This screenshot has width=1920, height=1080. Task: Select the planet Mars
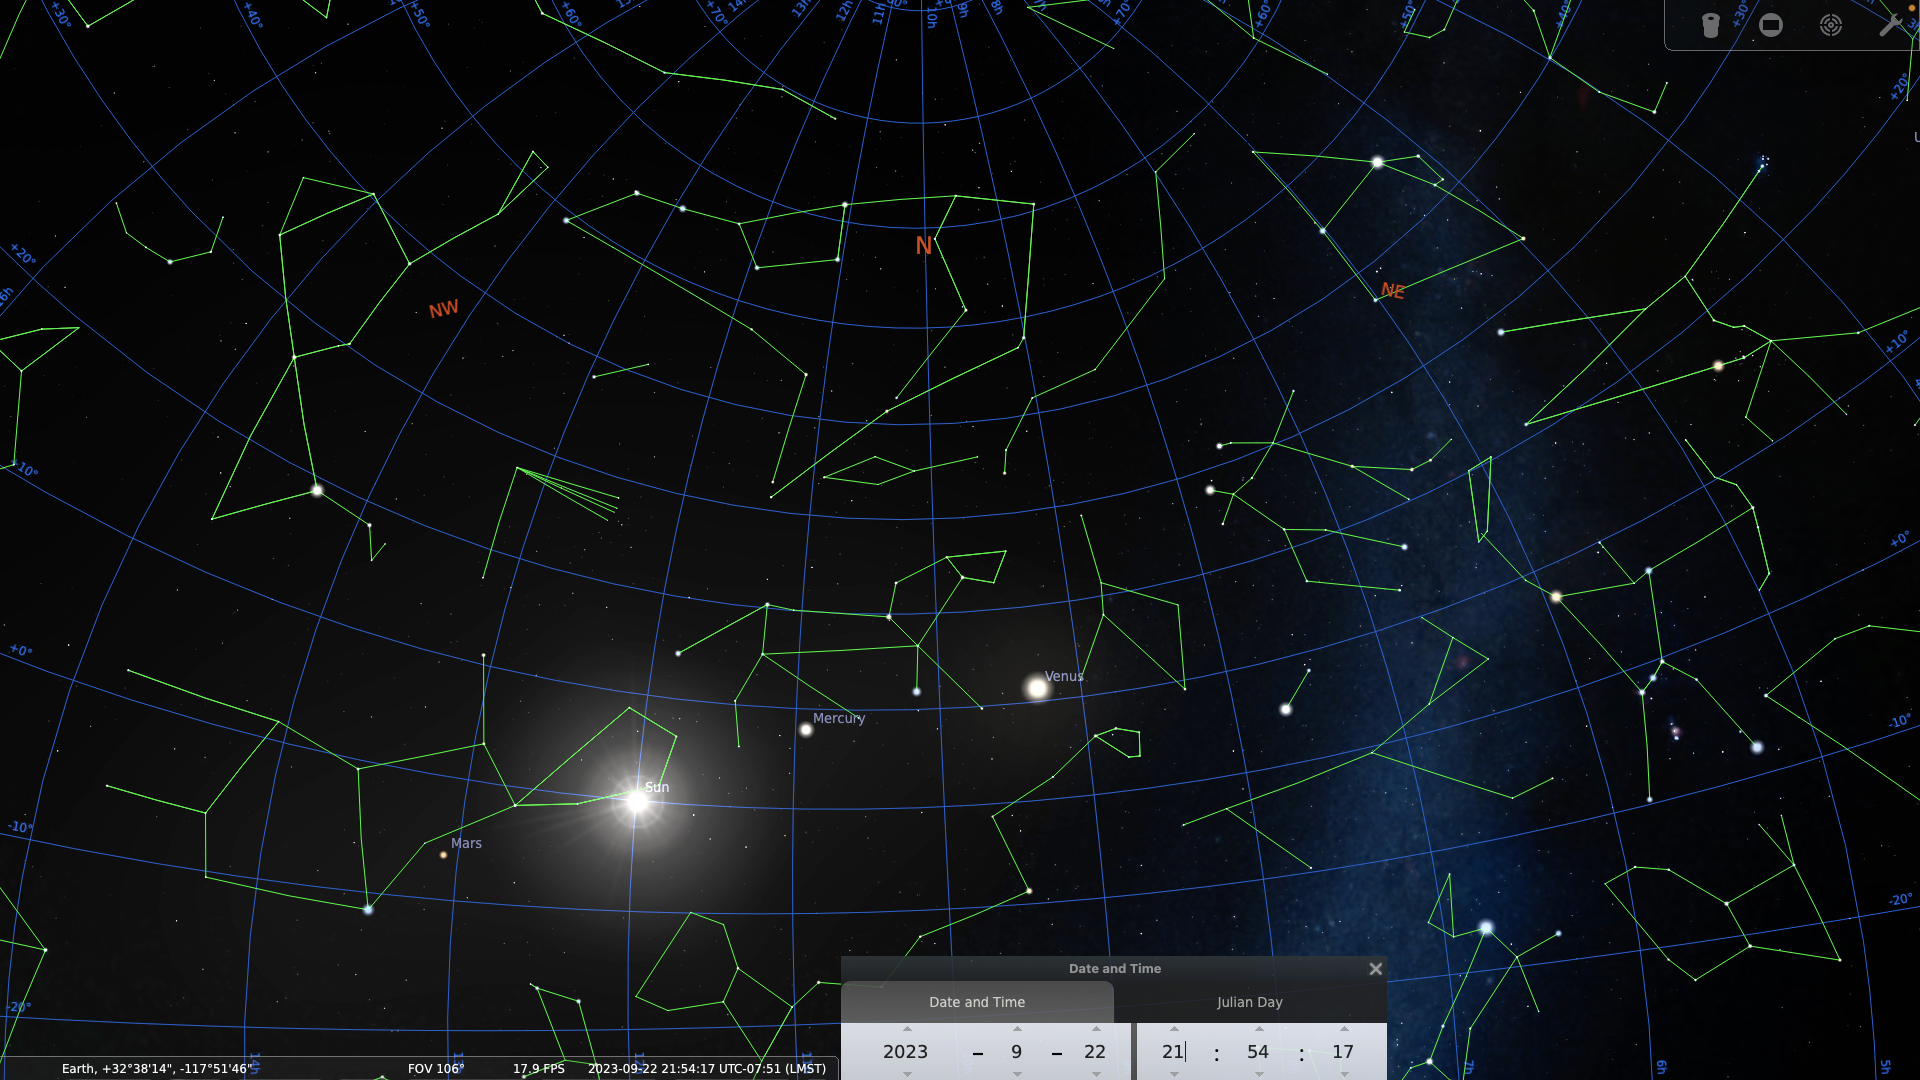click(x=443, y=855)
